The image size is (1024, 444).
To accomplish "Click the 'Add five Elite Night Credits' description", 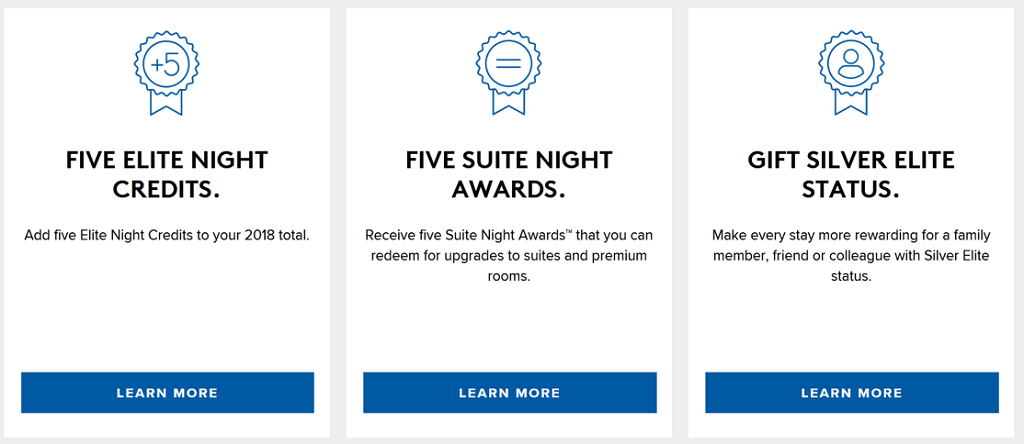I will click(167, 236).
